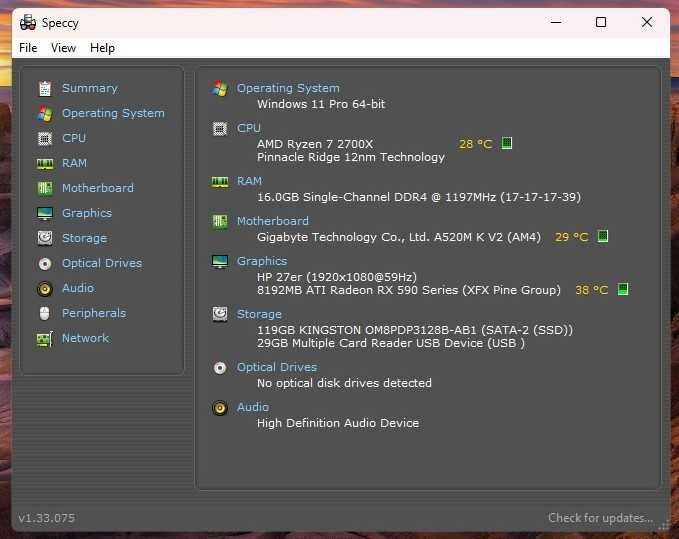Viewport: 679px width, 539px height.
Task: Go to the RAM section in sidebar
Action: [x=74, y=163]
